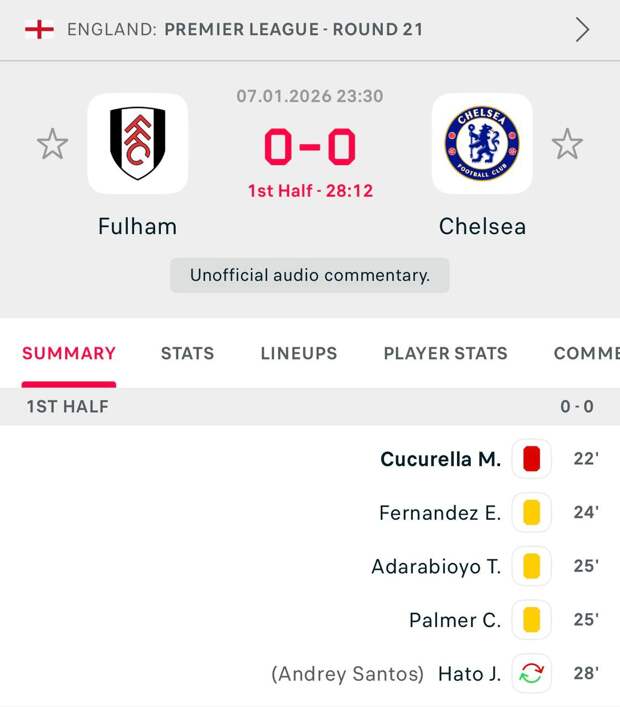
Task: Expand Premier League round with chevron
Action: 582,29
